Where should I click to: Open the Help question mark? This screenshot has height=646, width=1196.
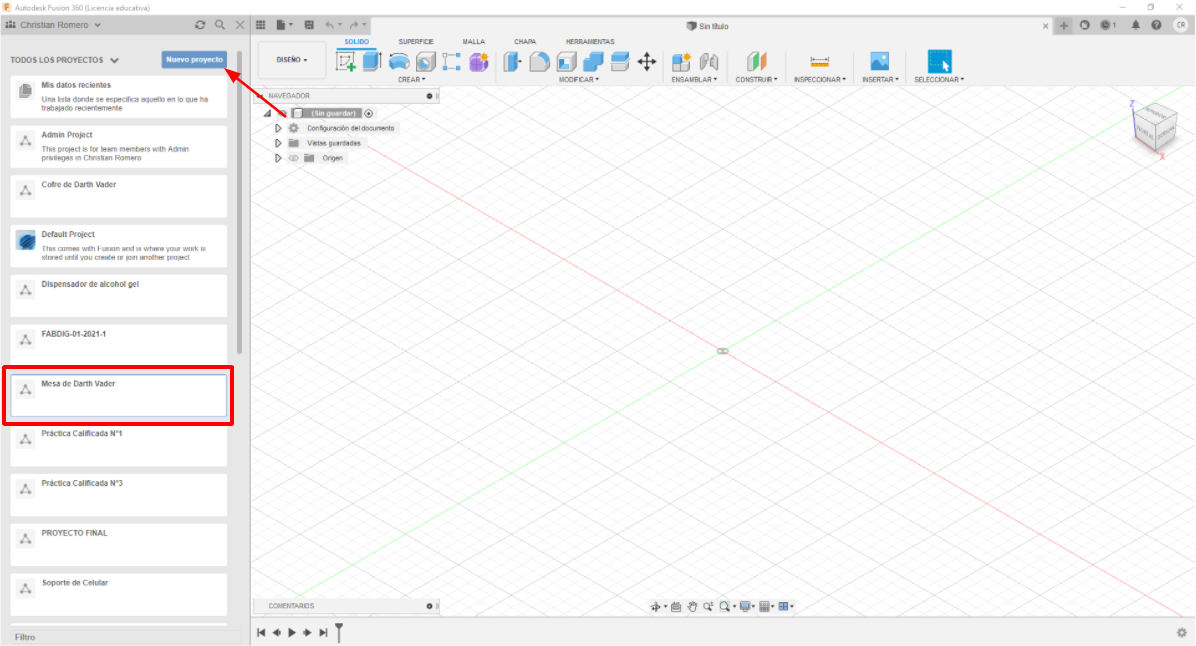(x=1156, y=25)
